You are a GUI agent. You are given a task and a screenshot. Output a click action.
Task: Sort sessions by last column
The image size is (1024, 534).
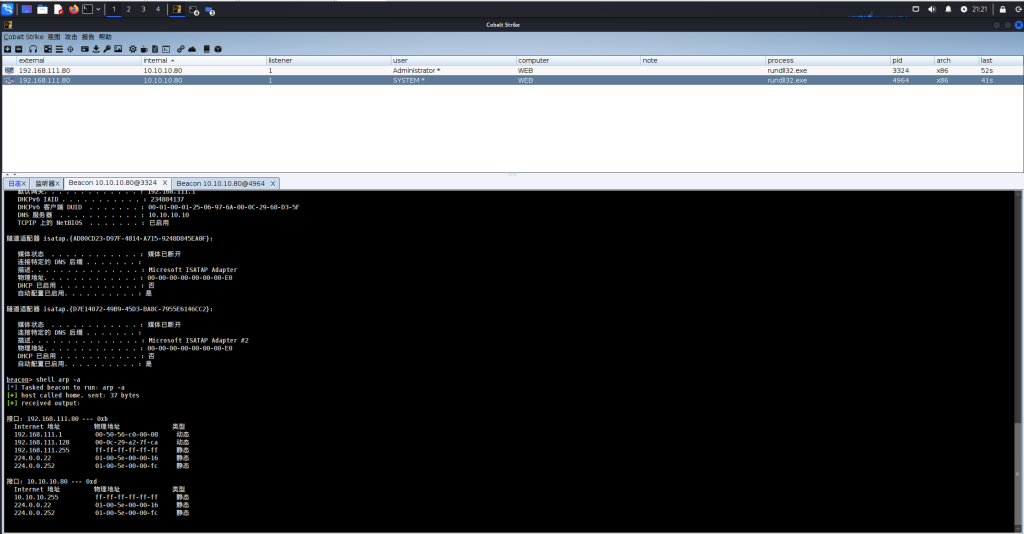(1000, 60)
